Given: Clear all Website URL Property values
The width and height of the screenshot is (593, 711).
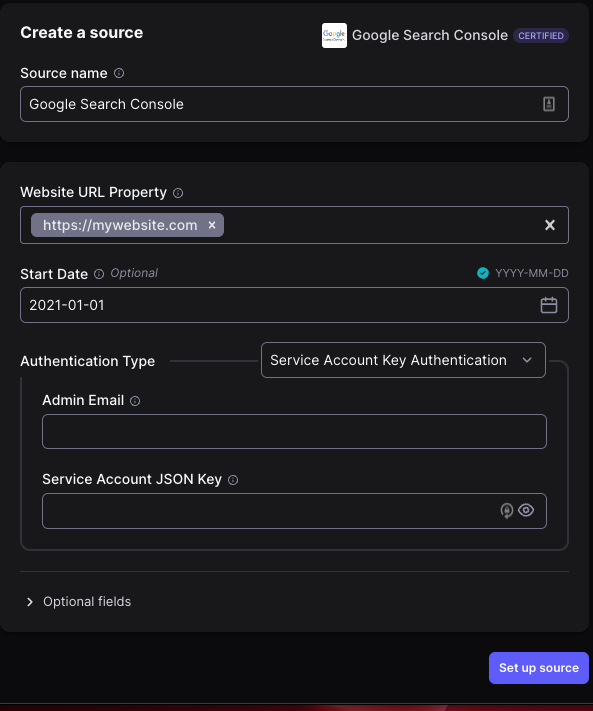Looking at the screenshot, I should [549, 225].
